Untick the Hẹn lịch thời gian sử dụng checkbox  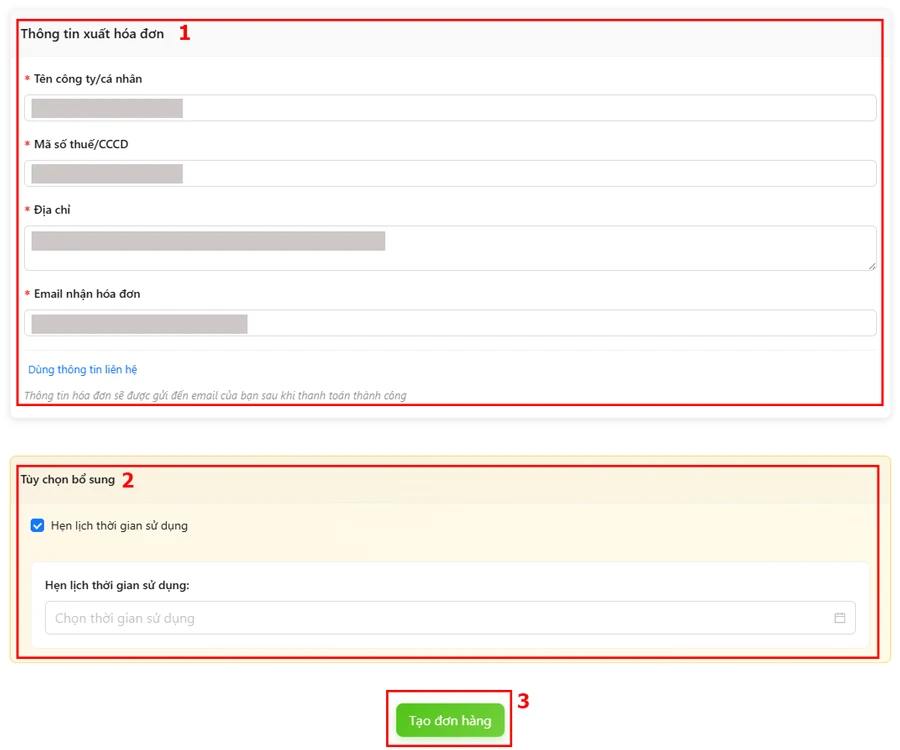click(38, 525)
